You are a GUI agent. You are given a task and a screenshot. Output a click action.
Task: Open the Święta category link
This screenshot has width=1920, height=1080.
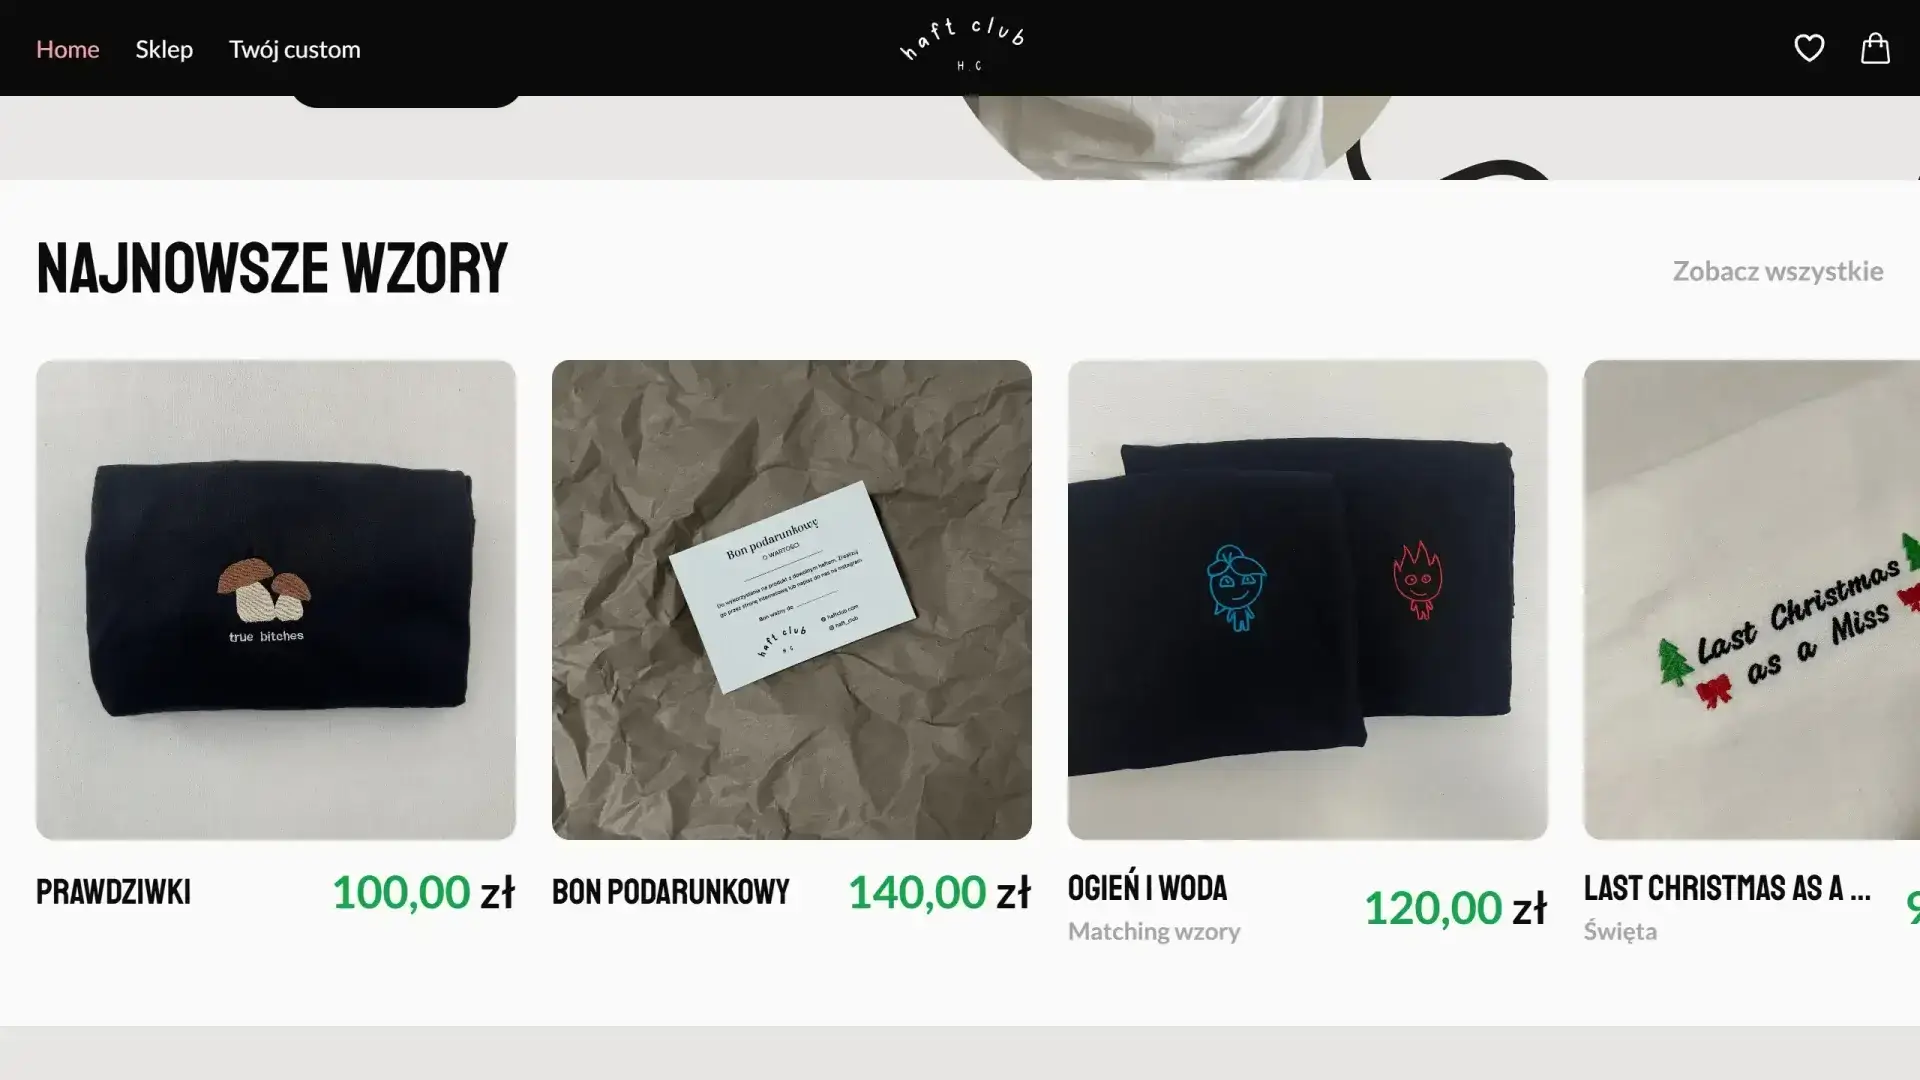(x=1620, y=931)
